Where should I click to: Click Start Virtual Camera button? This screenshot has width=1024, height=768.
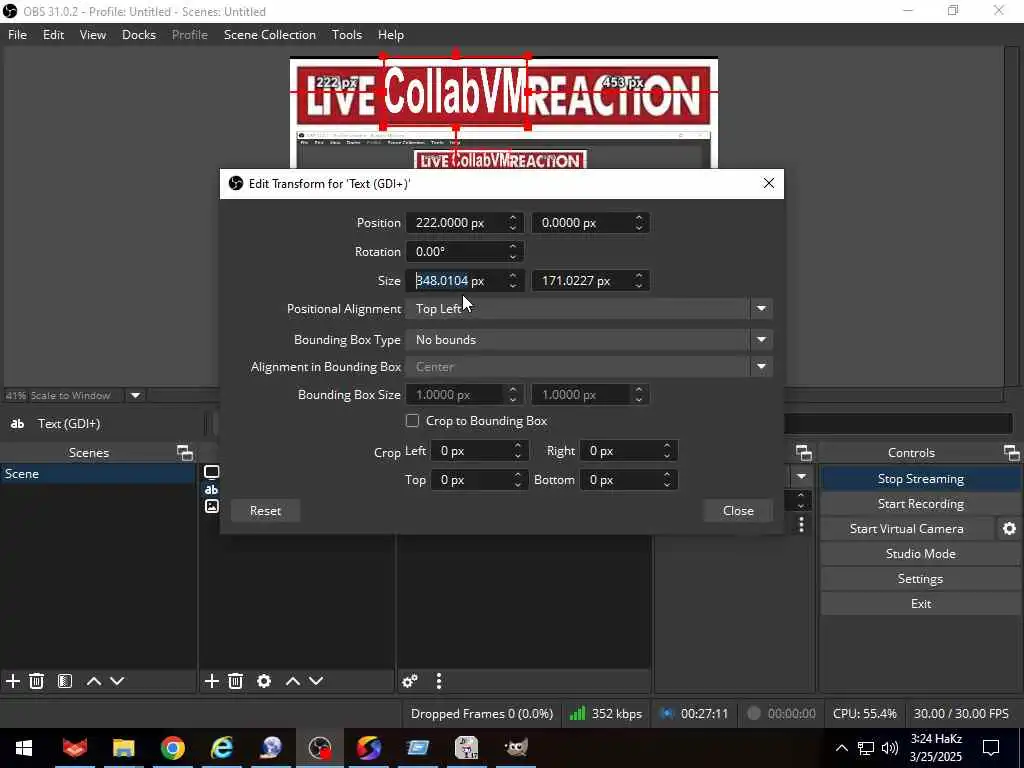[906, 529]
